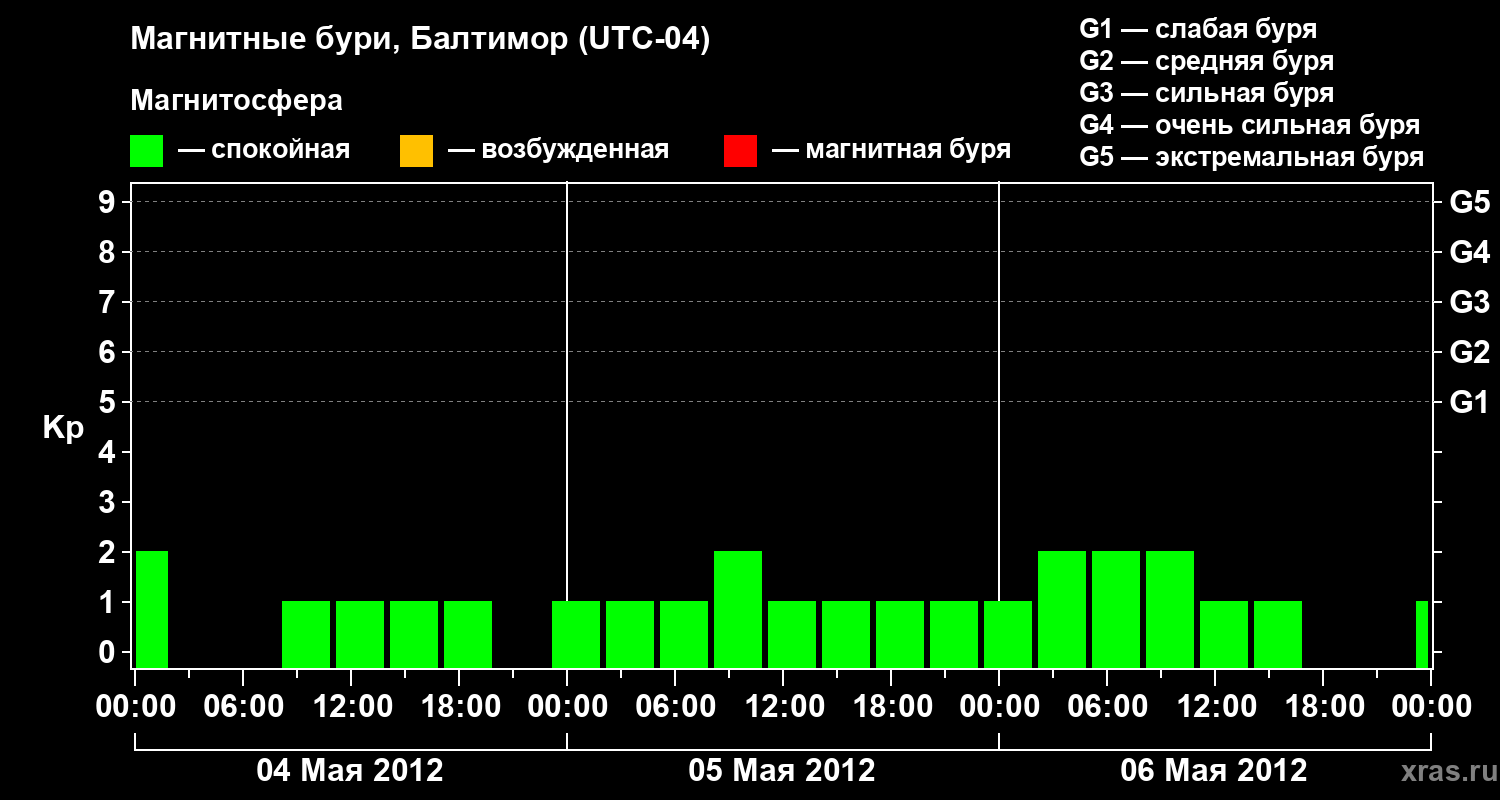This screenshot has width=1500, height=800.
Task: Click the 05 May bar just before 00:00
Action: point(954,634)
